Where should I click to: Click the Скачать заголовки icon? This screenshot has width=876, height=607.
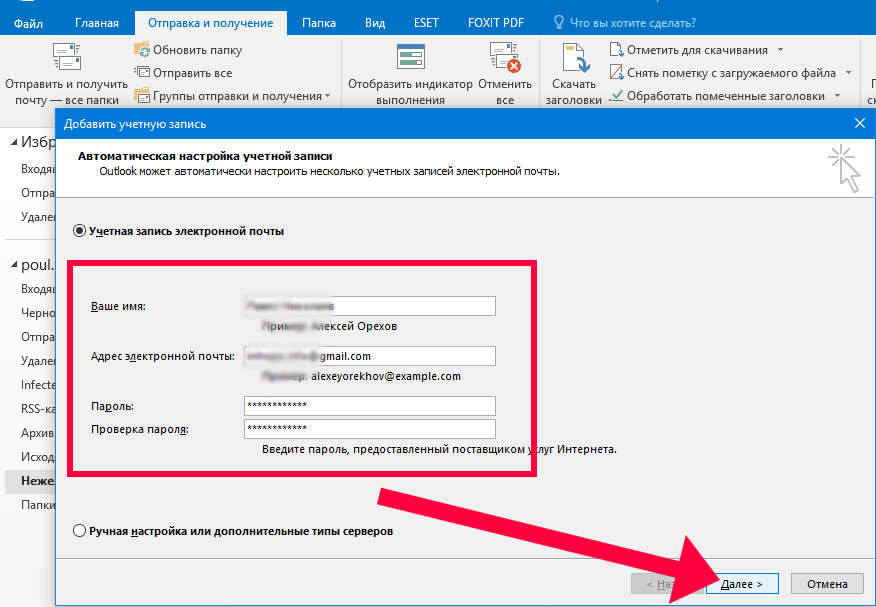click(x=575, y=58)
